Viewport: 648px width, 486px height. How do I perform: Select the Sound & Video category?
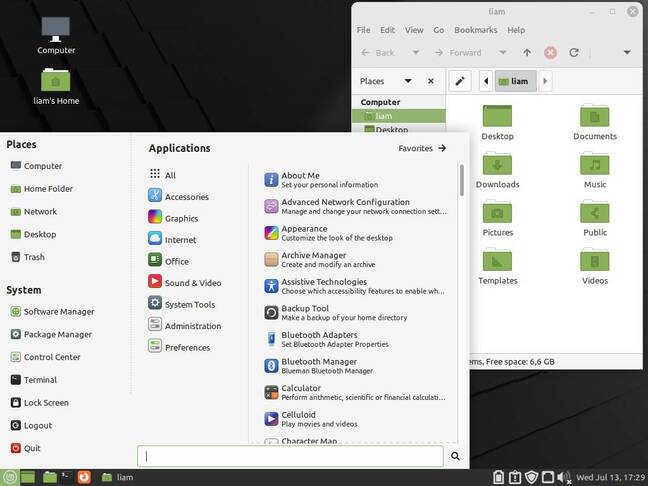click(185, 282)
